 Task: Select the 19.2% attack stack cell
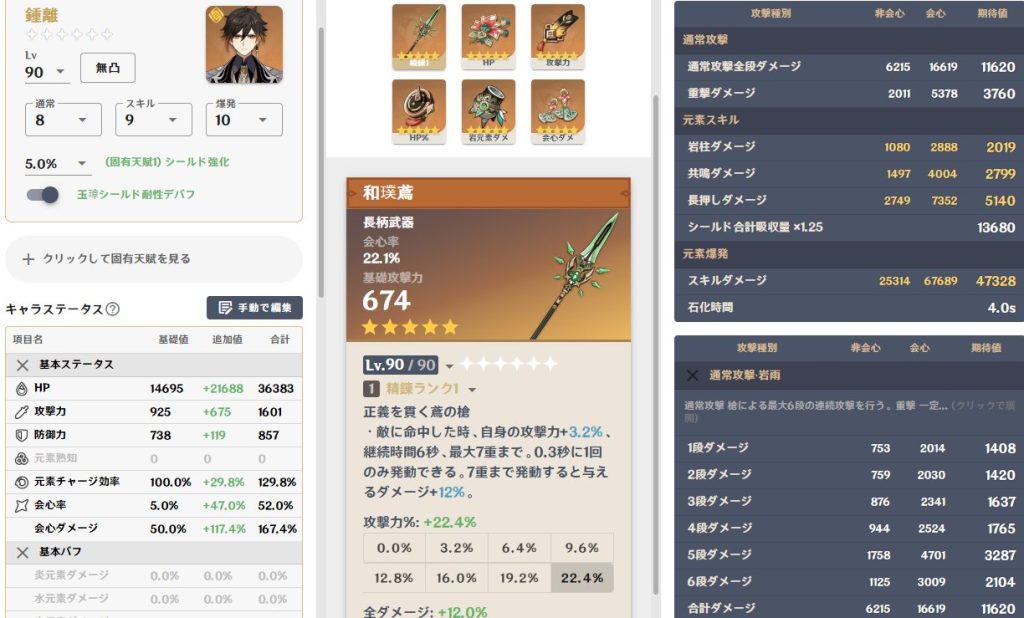(x=519, y=577)
